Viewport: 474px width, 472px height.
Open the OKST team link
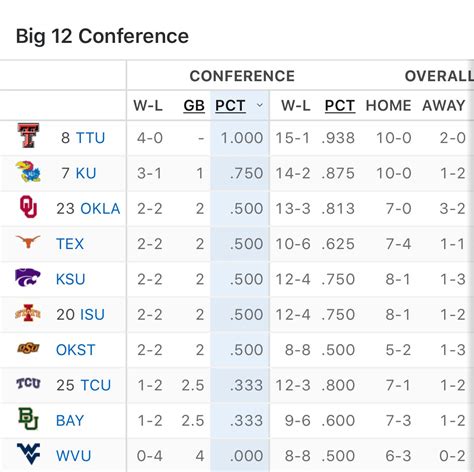76,350
